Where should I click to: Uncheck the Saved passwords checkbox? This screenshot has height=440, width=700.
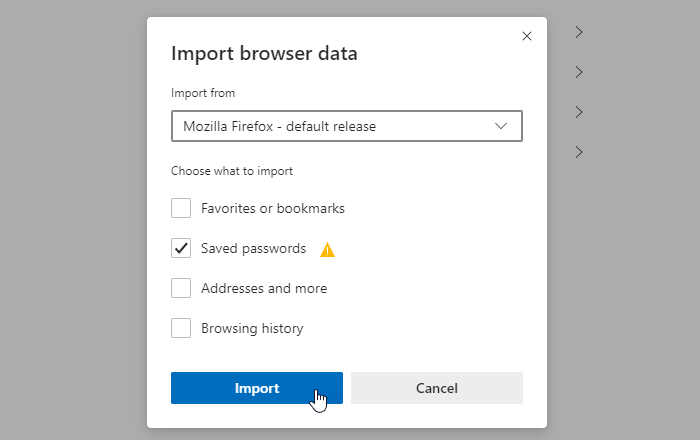point(181,248)
